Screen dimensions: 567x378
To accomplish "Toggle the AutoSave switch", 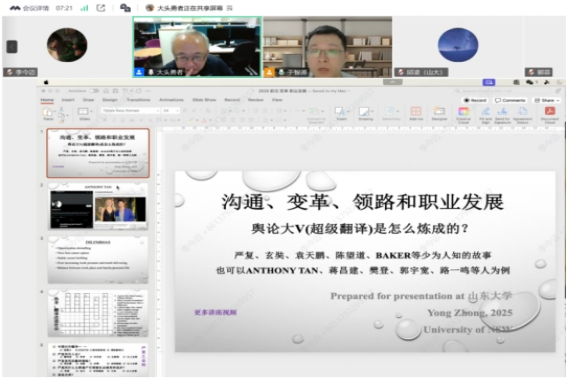I will (x=94, y=90).
